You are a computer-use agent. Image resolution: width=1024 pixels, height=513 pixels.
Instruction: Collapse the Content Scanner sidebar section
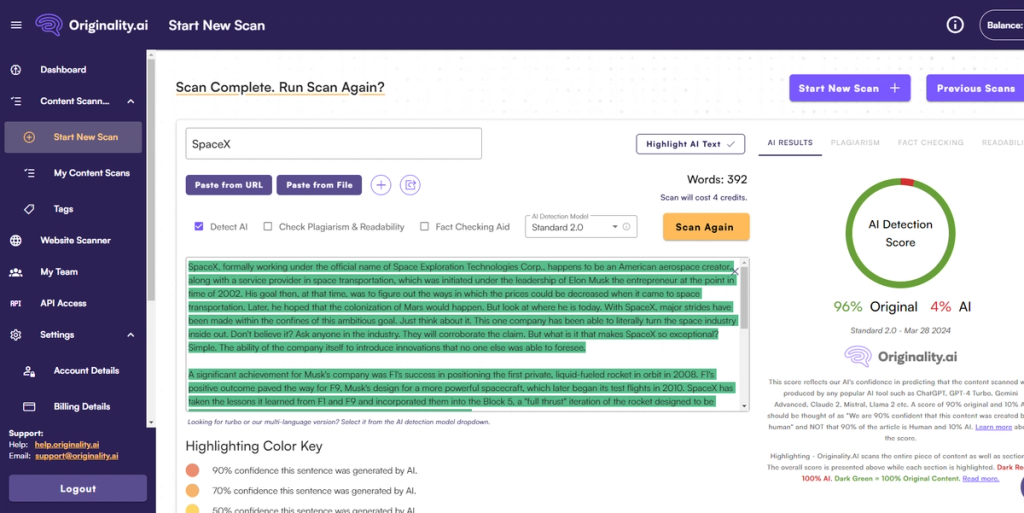[x=131, y=101]
